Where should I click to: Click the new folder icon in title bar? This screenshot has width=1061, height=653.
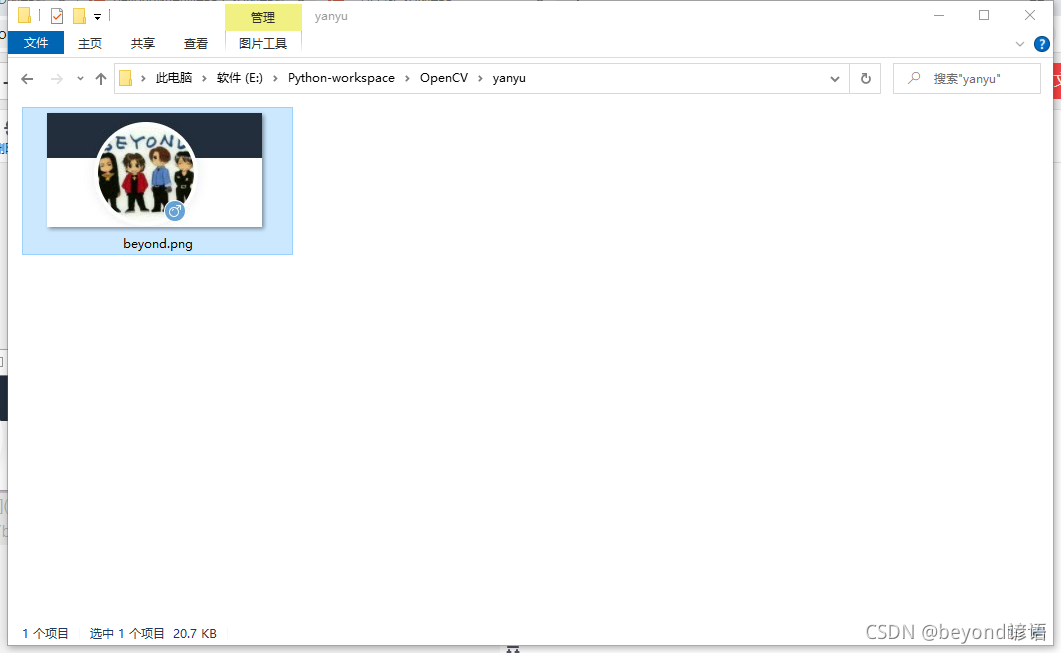[79, 15]
